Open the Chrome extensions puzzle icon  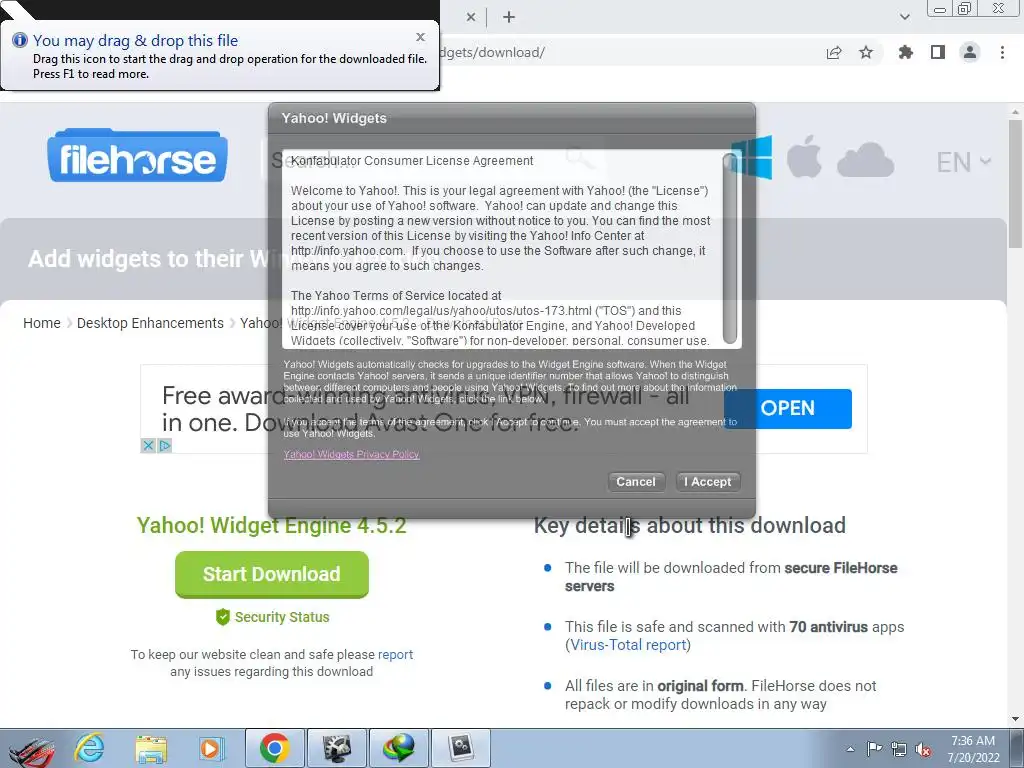click(x=905, y=52)
